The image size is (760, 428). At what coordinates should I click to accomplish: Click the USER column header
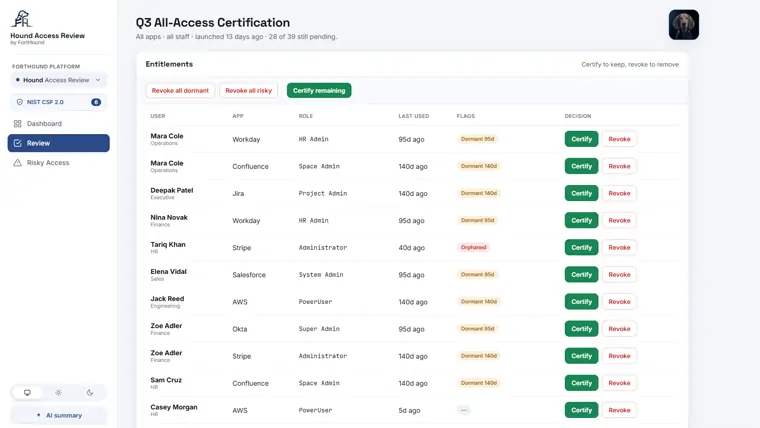[x=158, y=116]
